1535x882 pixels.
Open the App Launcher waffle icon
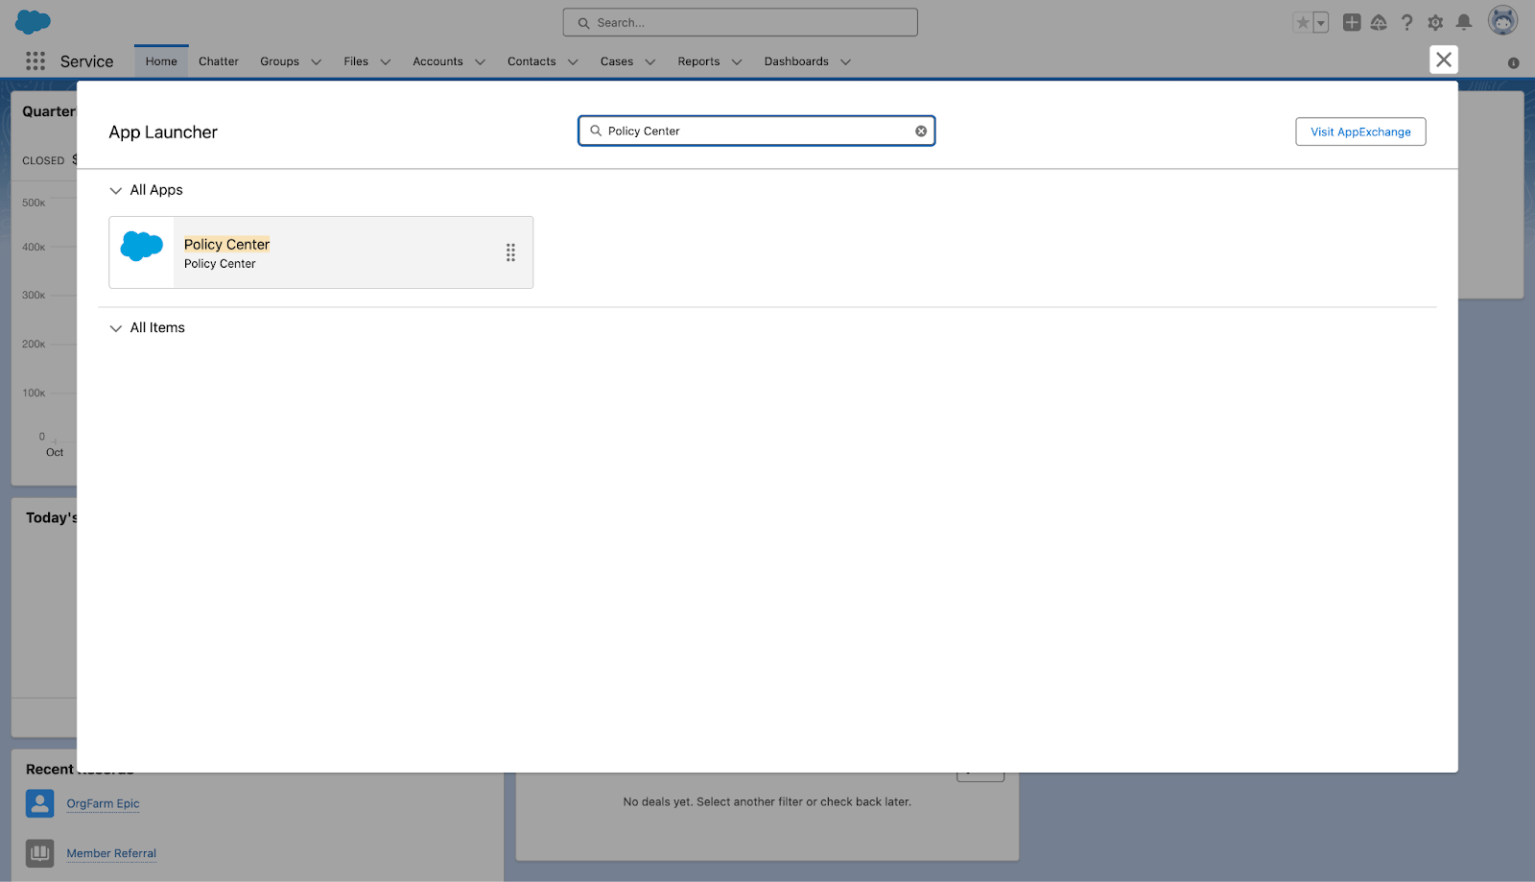pos(35,60)
